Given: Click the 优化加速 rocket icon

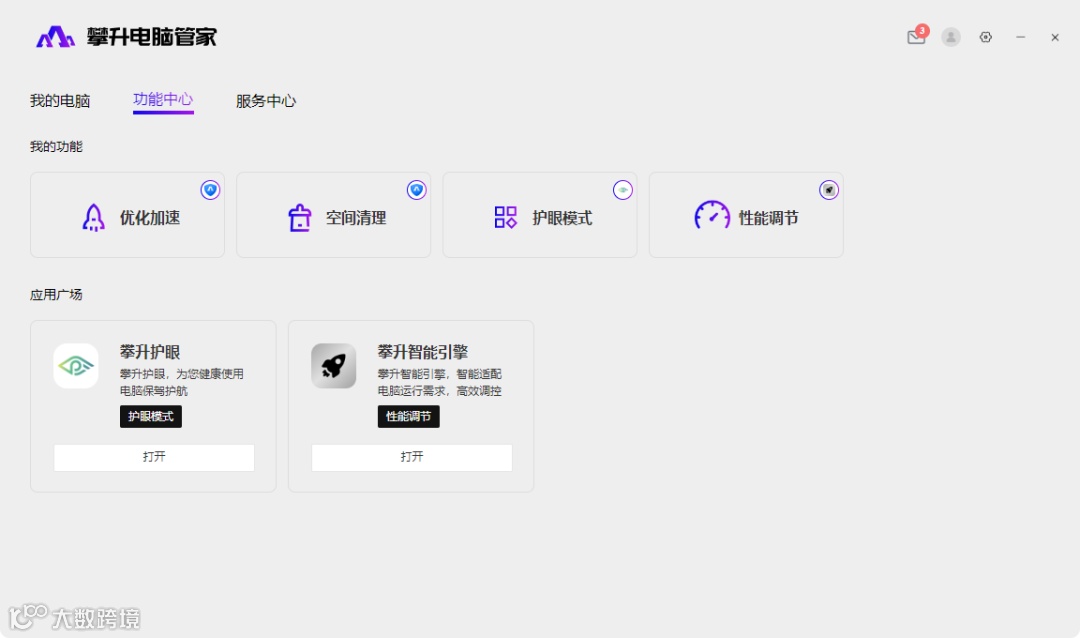Looking at the screenshot, I should pyautogui.click(x=94, y=218).
